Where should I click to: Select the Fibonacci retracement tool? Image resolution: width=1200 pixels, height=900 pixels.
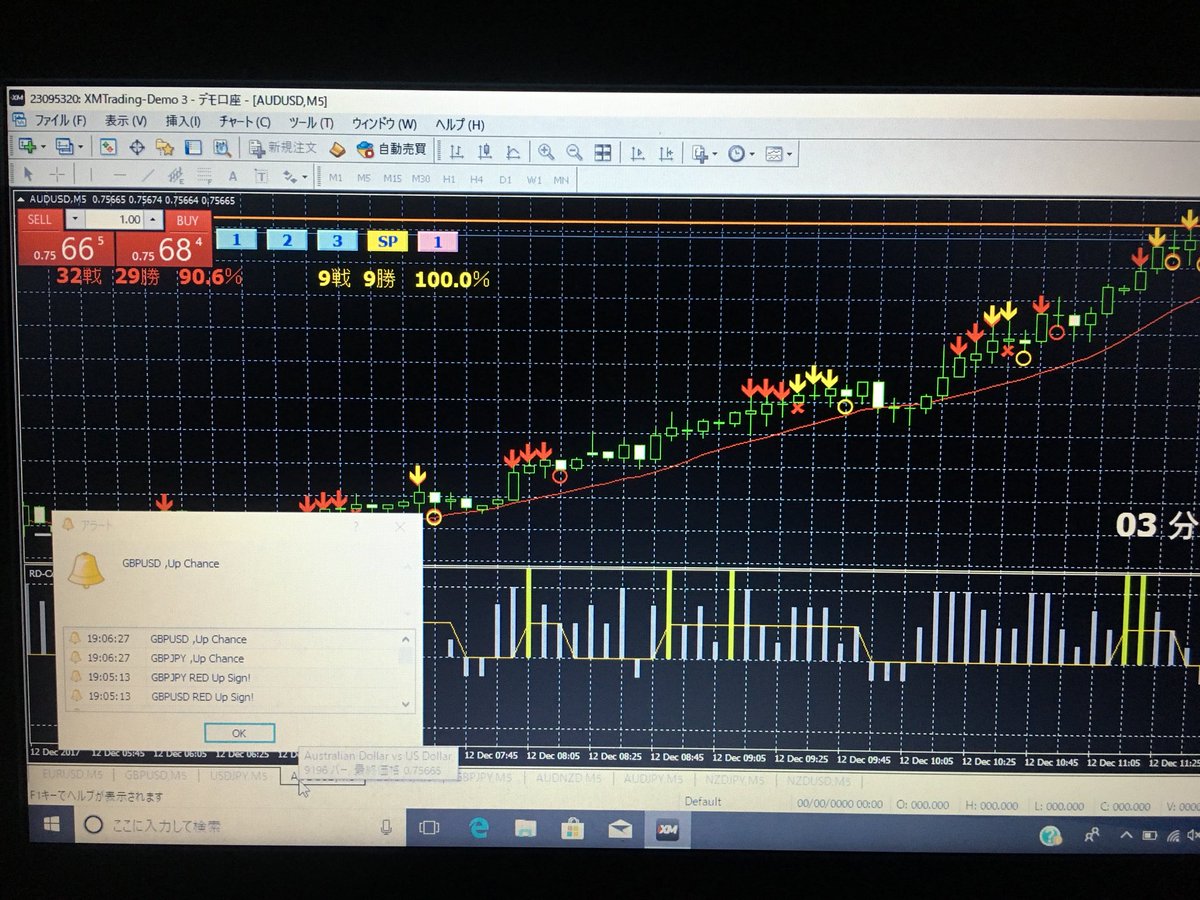pos(204,176)
